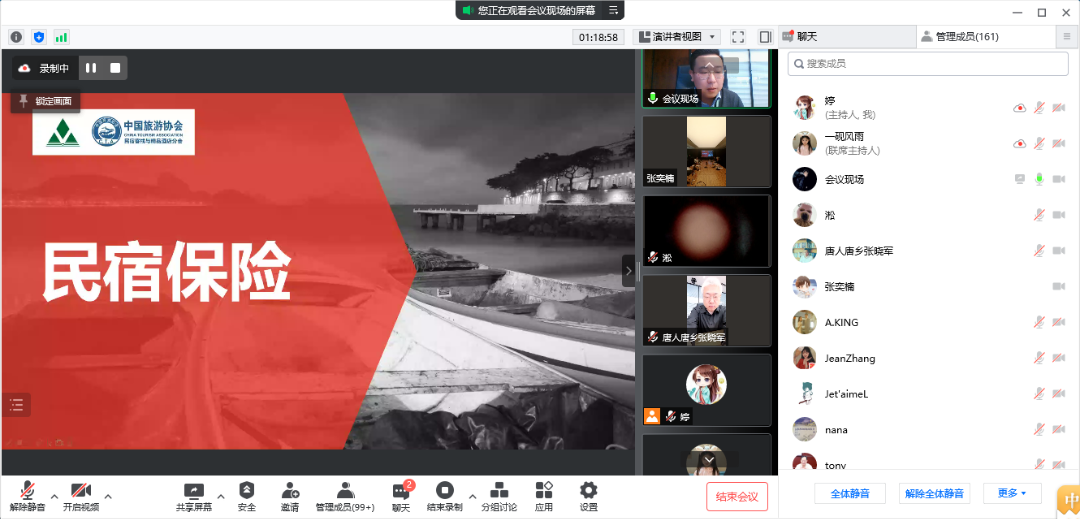Open the 演讲者视图 view dropdown
This screenshot has height=519, width=1080.
(x=676, y=37)
